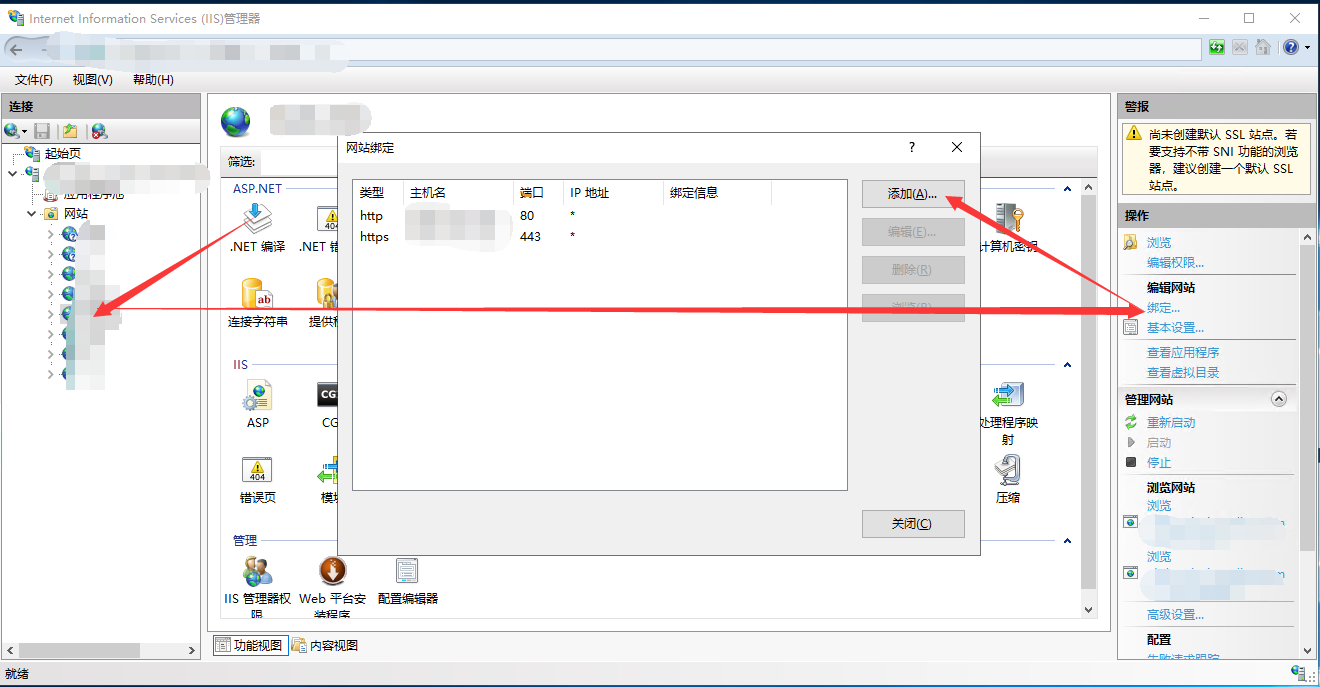Image resolution: width=1320 pixels, height=687 pixels.
Task: Click the 浏览 magnifier icon under 操作
Action: (x=1131, y=242)
